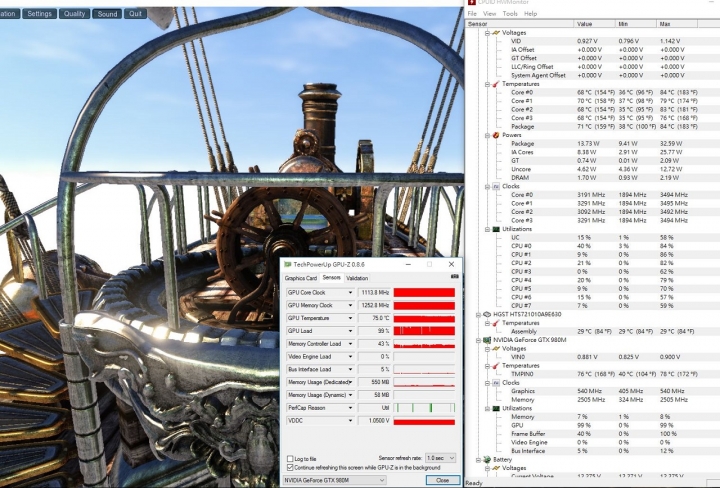Select the CPU Clocks icon above Core #0 3191 MHz

[495, 186]
